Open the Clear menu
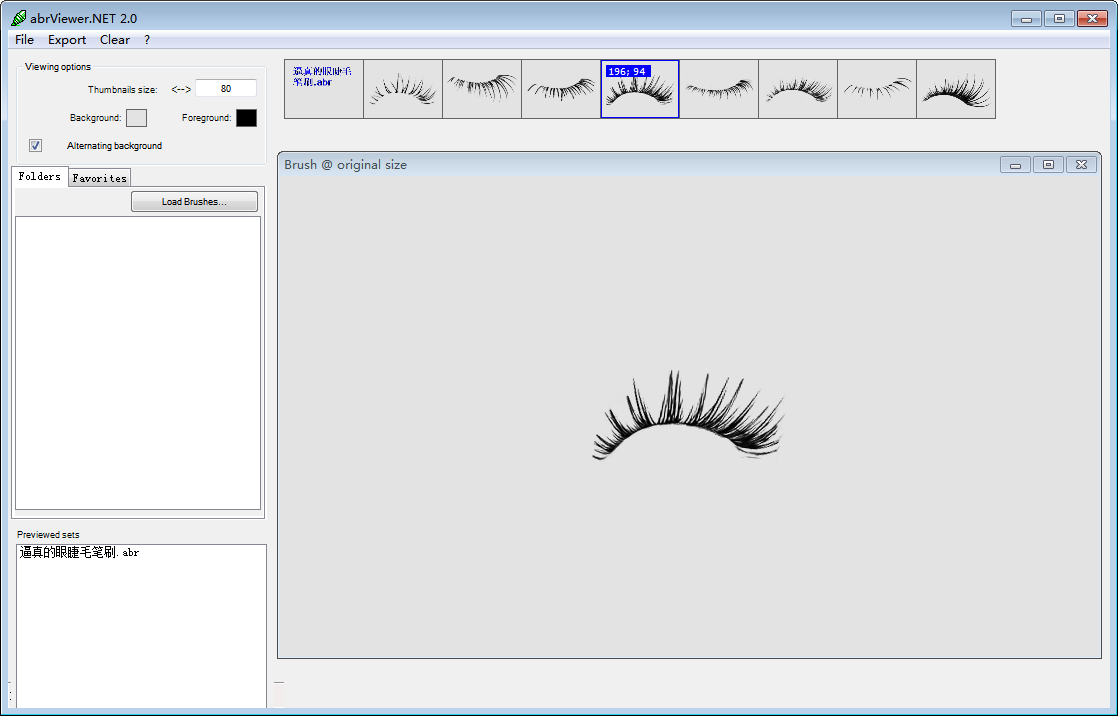This screenshot has width=1118, height=716. pyautogui.click(x=115, y=40)
